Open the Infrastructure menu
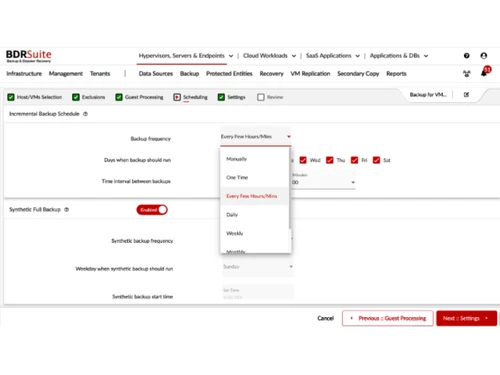 coord(24,74)
